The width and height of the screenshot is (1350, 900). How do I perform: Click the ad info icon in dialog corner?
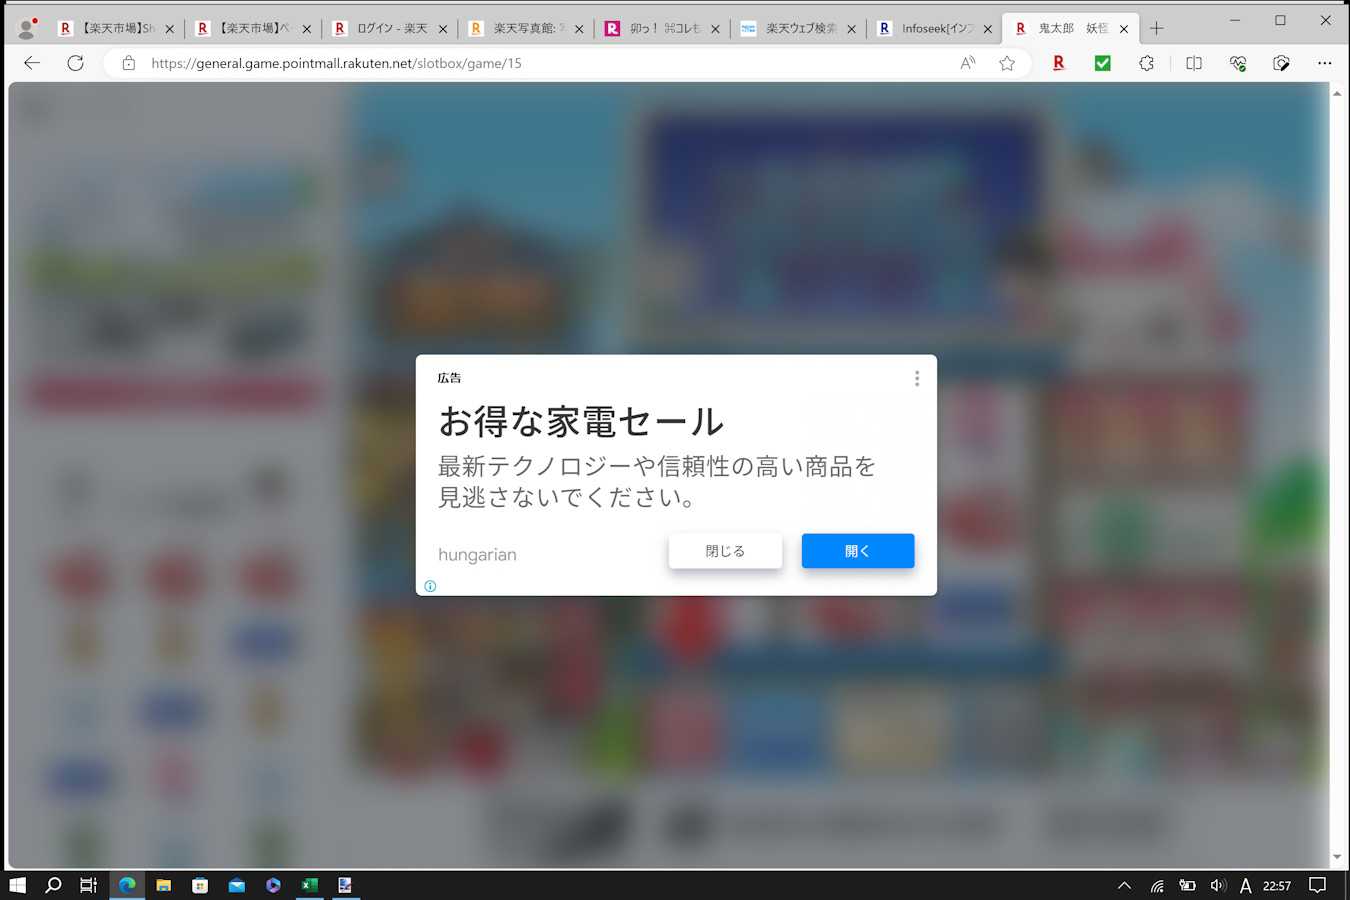pyautogui.click(x=430, y=586)
